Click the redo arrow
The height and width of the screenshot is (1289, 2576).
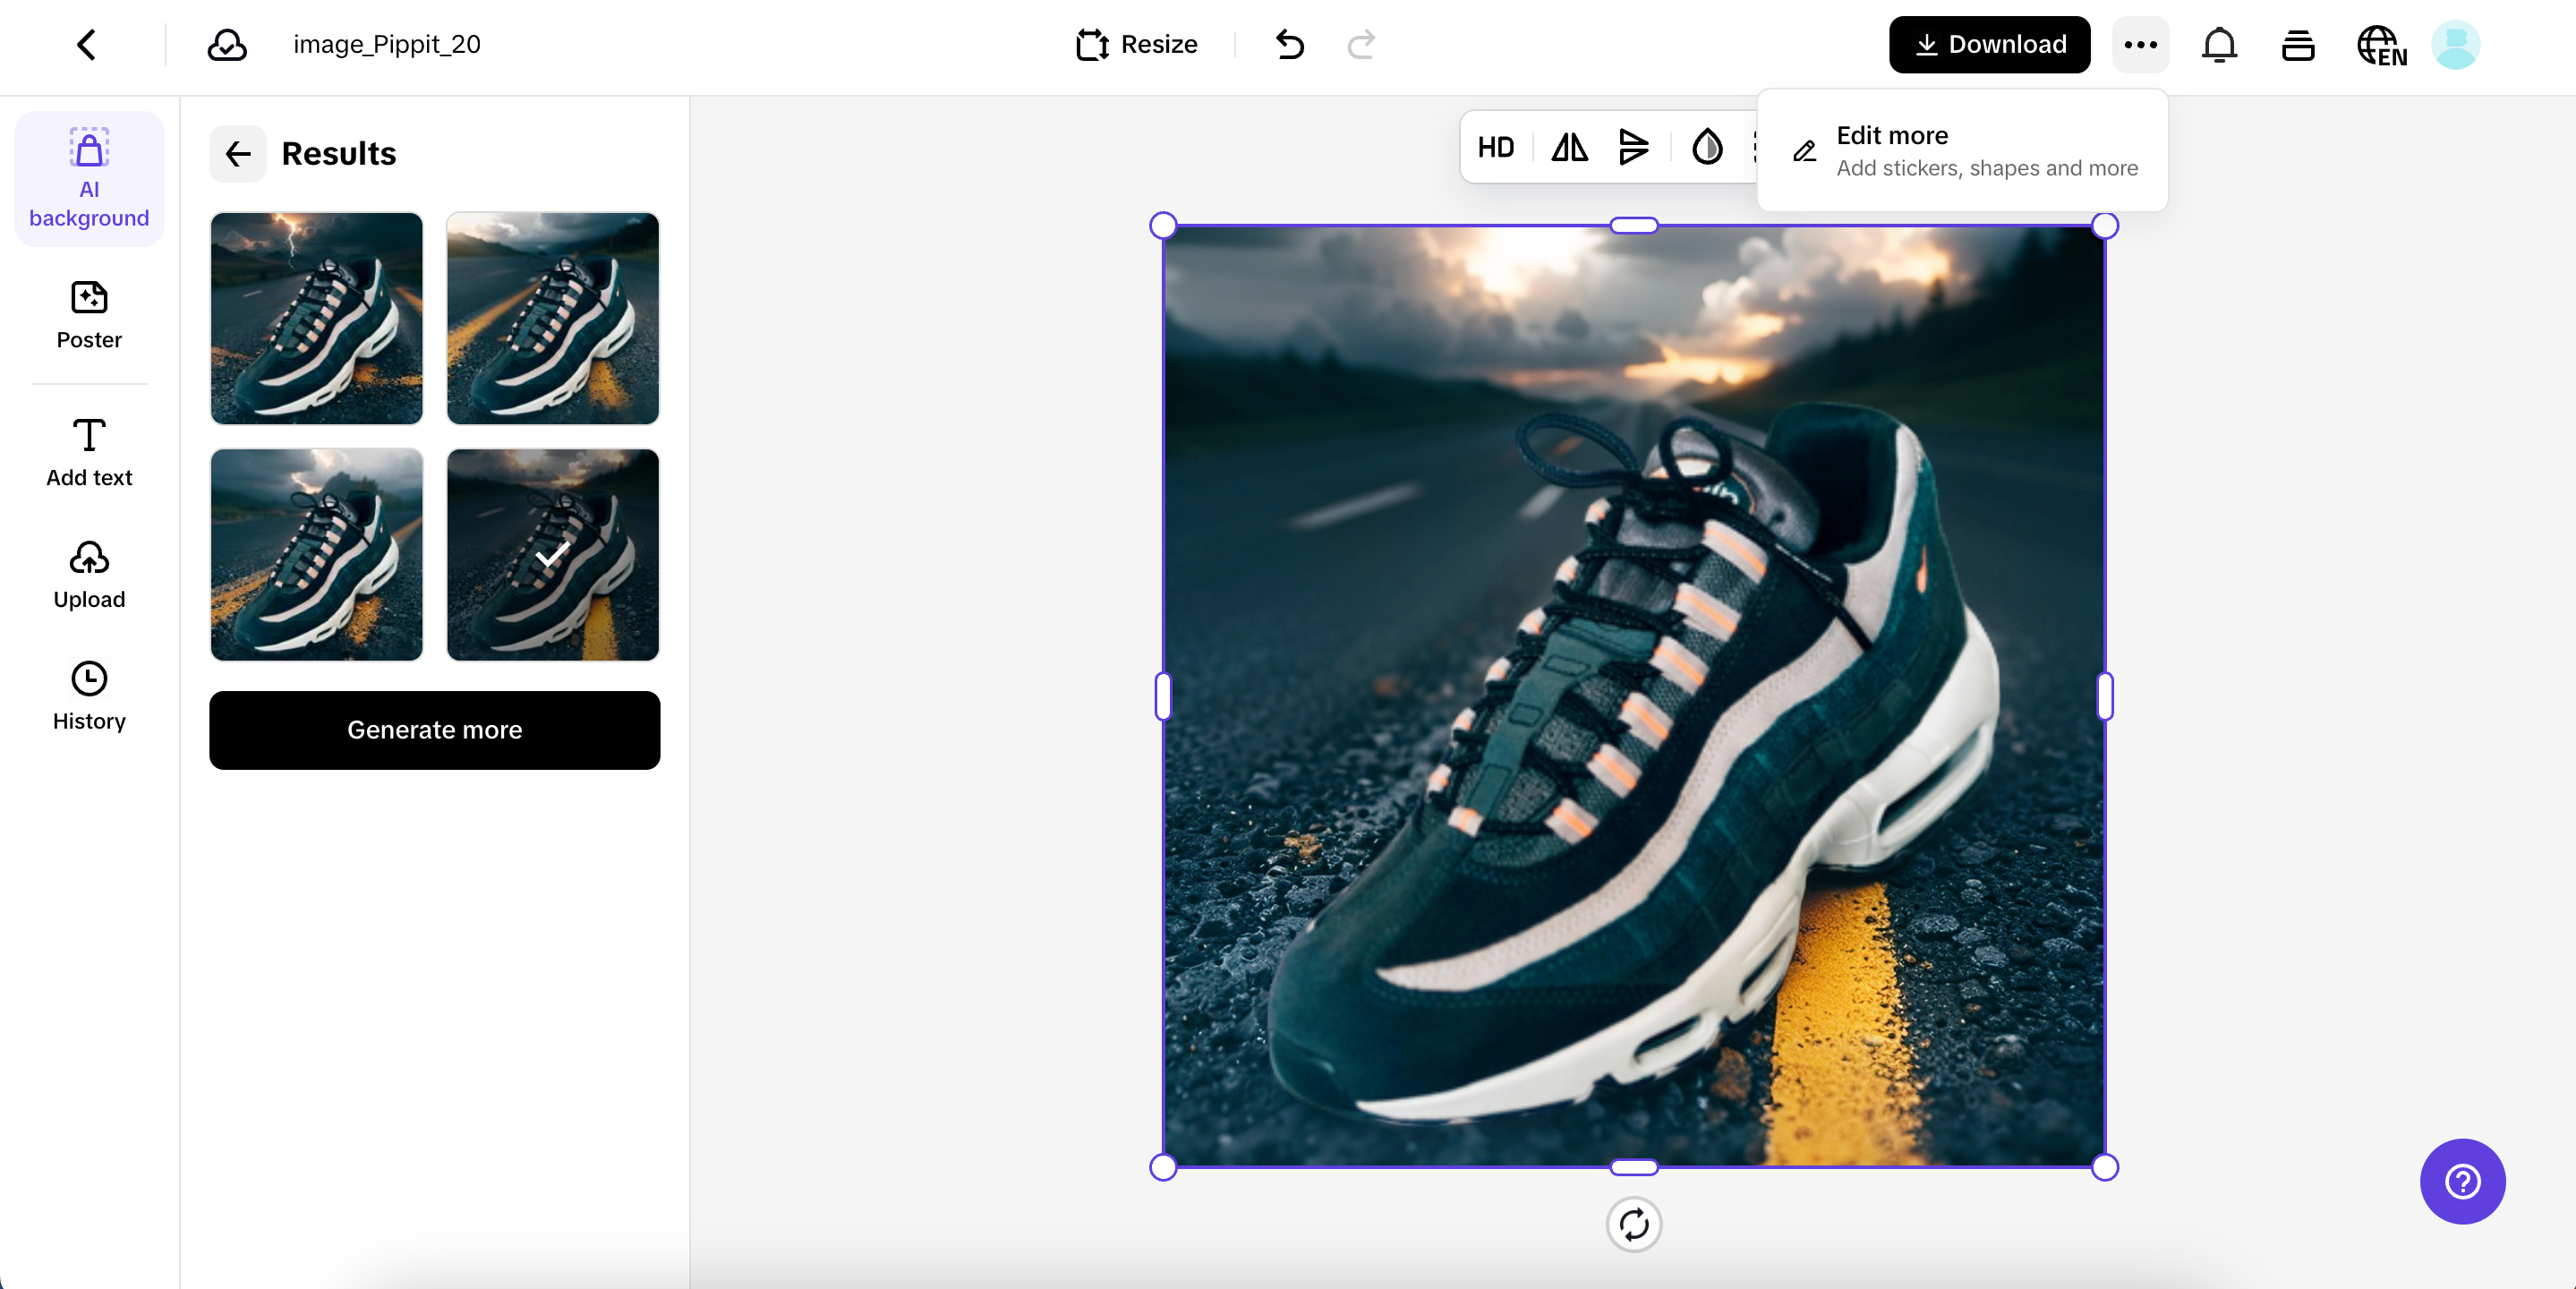1361,44
